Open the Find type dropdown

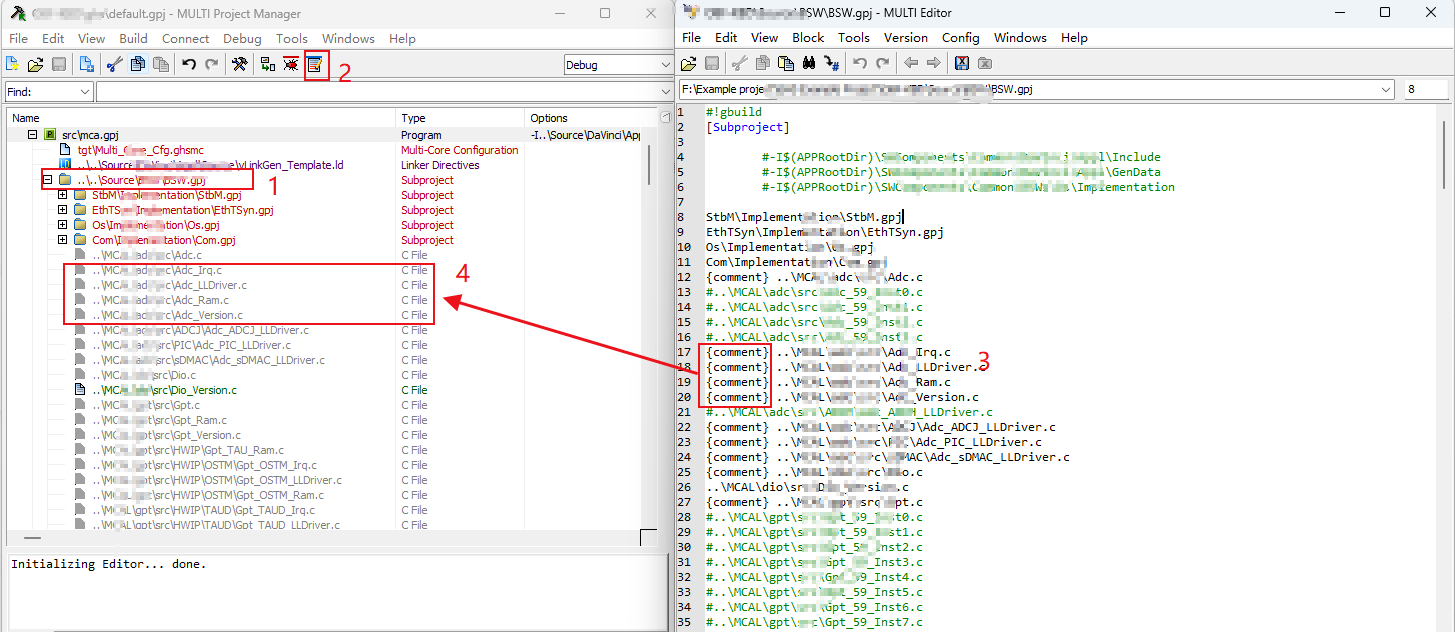(x=48, y=91)
